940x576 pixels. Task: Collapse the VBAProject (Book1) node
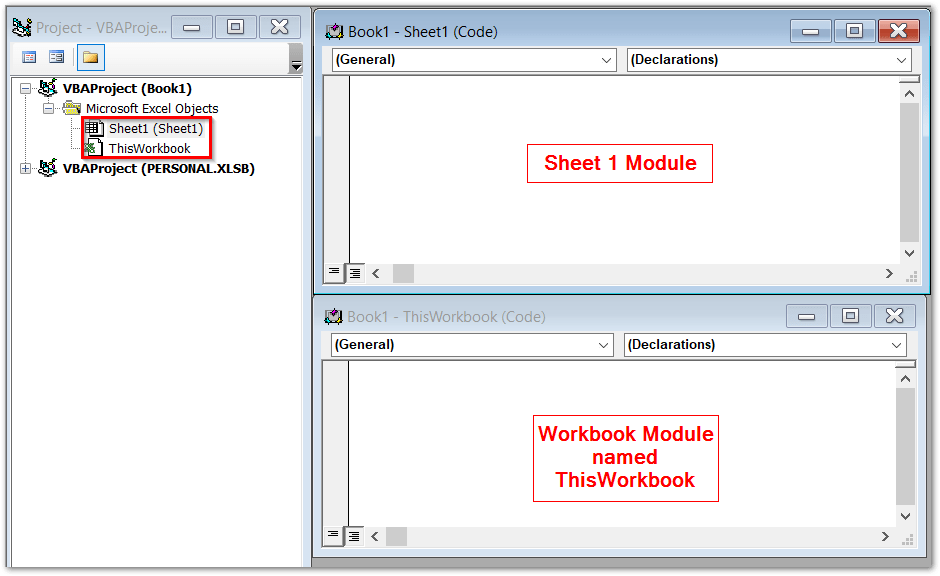(27, 88)
